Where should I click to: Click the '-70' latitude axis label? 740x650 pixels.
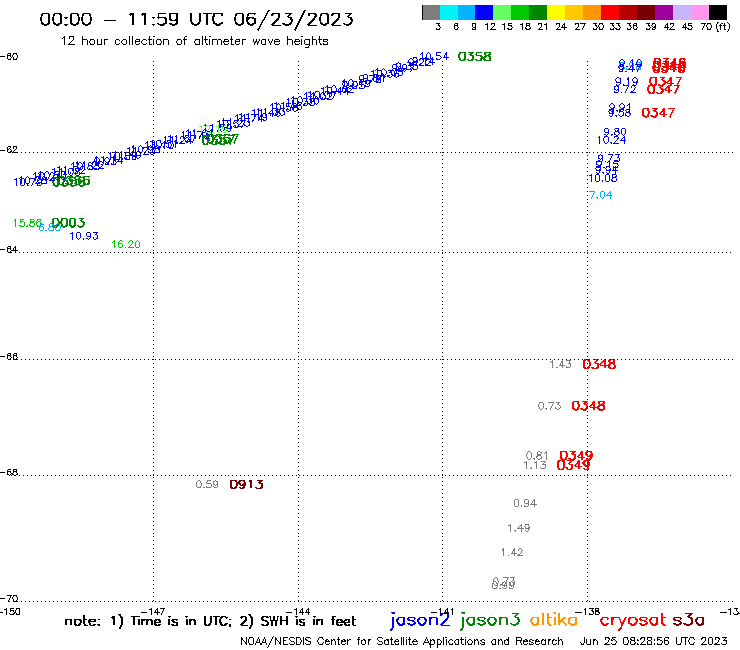pyautogui.click(x=9, y=599)
